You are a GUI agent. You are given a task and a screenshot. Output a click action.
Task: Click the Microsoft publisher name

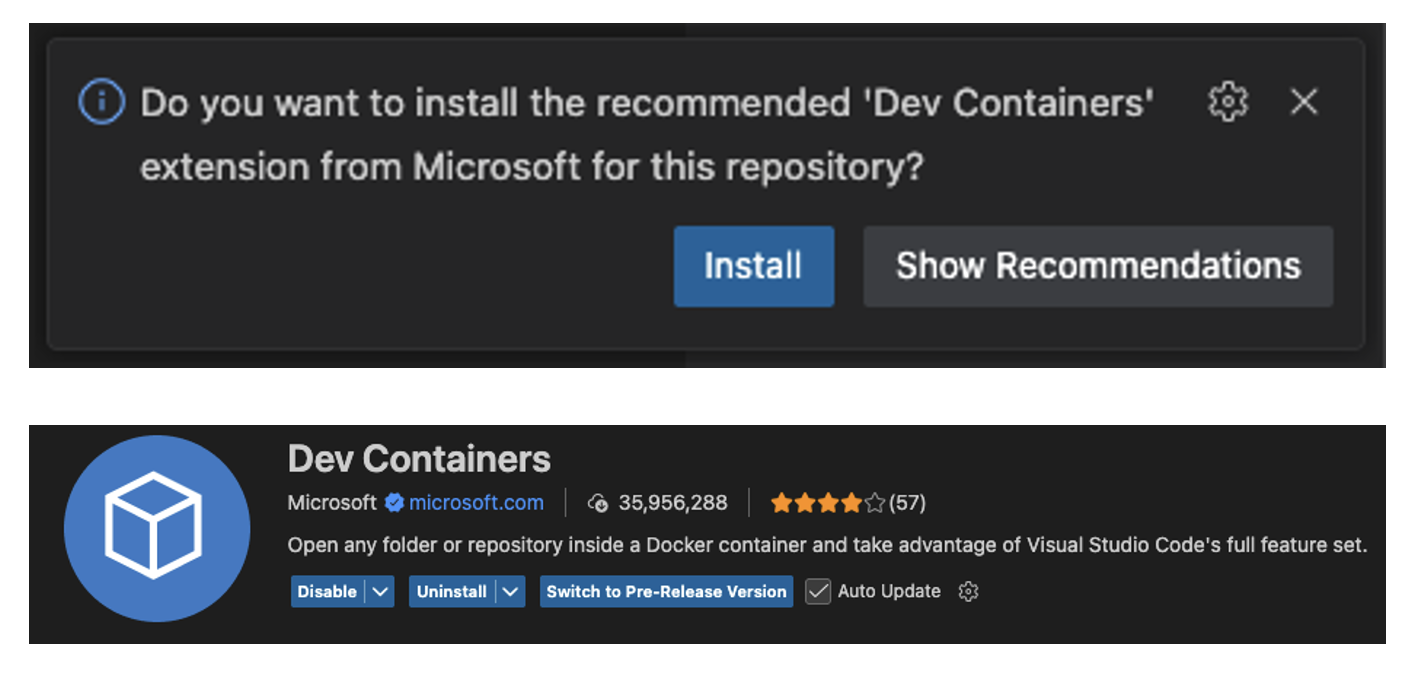(x=332, y=502)
